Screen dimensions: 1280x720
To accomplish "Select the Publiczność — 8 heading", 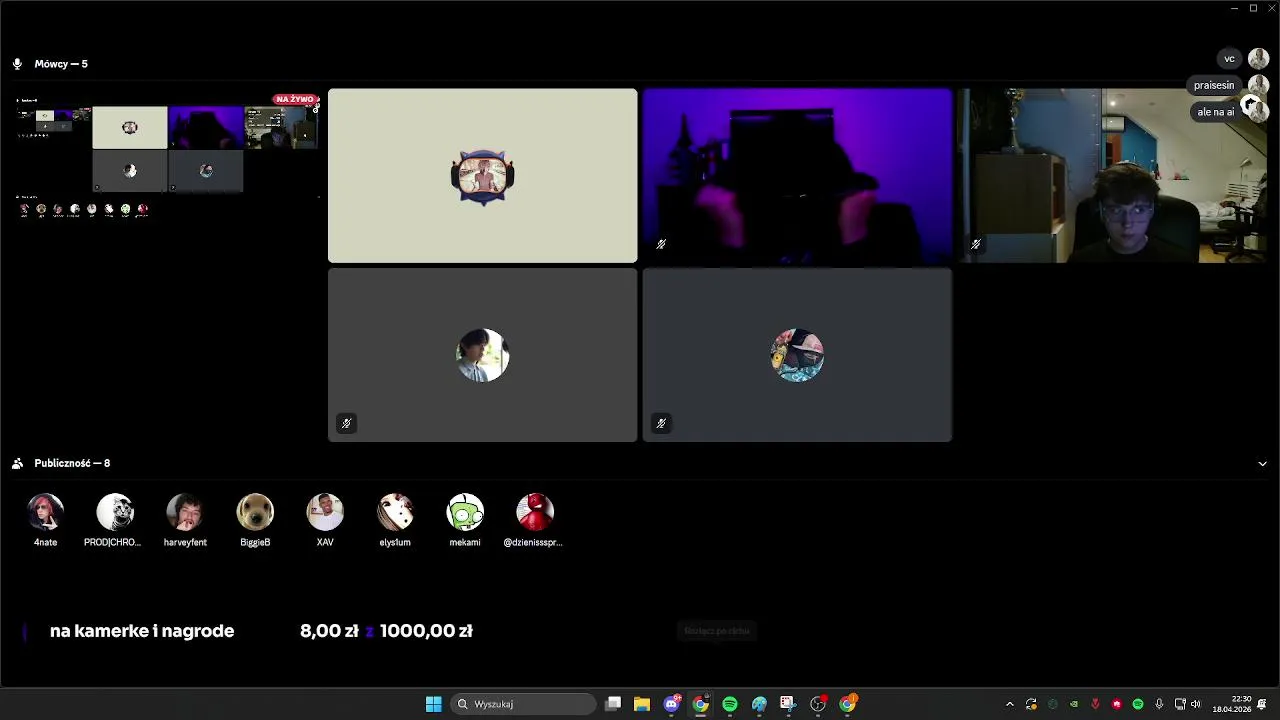I will 72,464.
